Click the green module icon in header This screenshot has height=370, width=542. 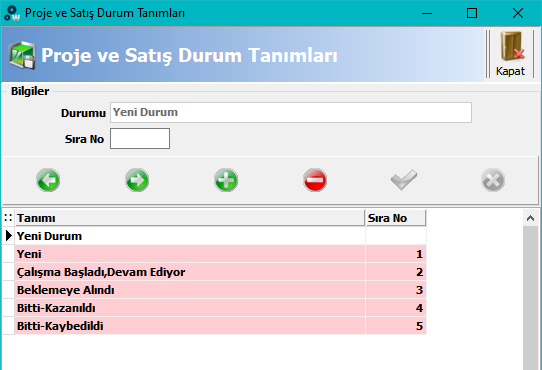(x=22, y=55)
